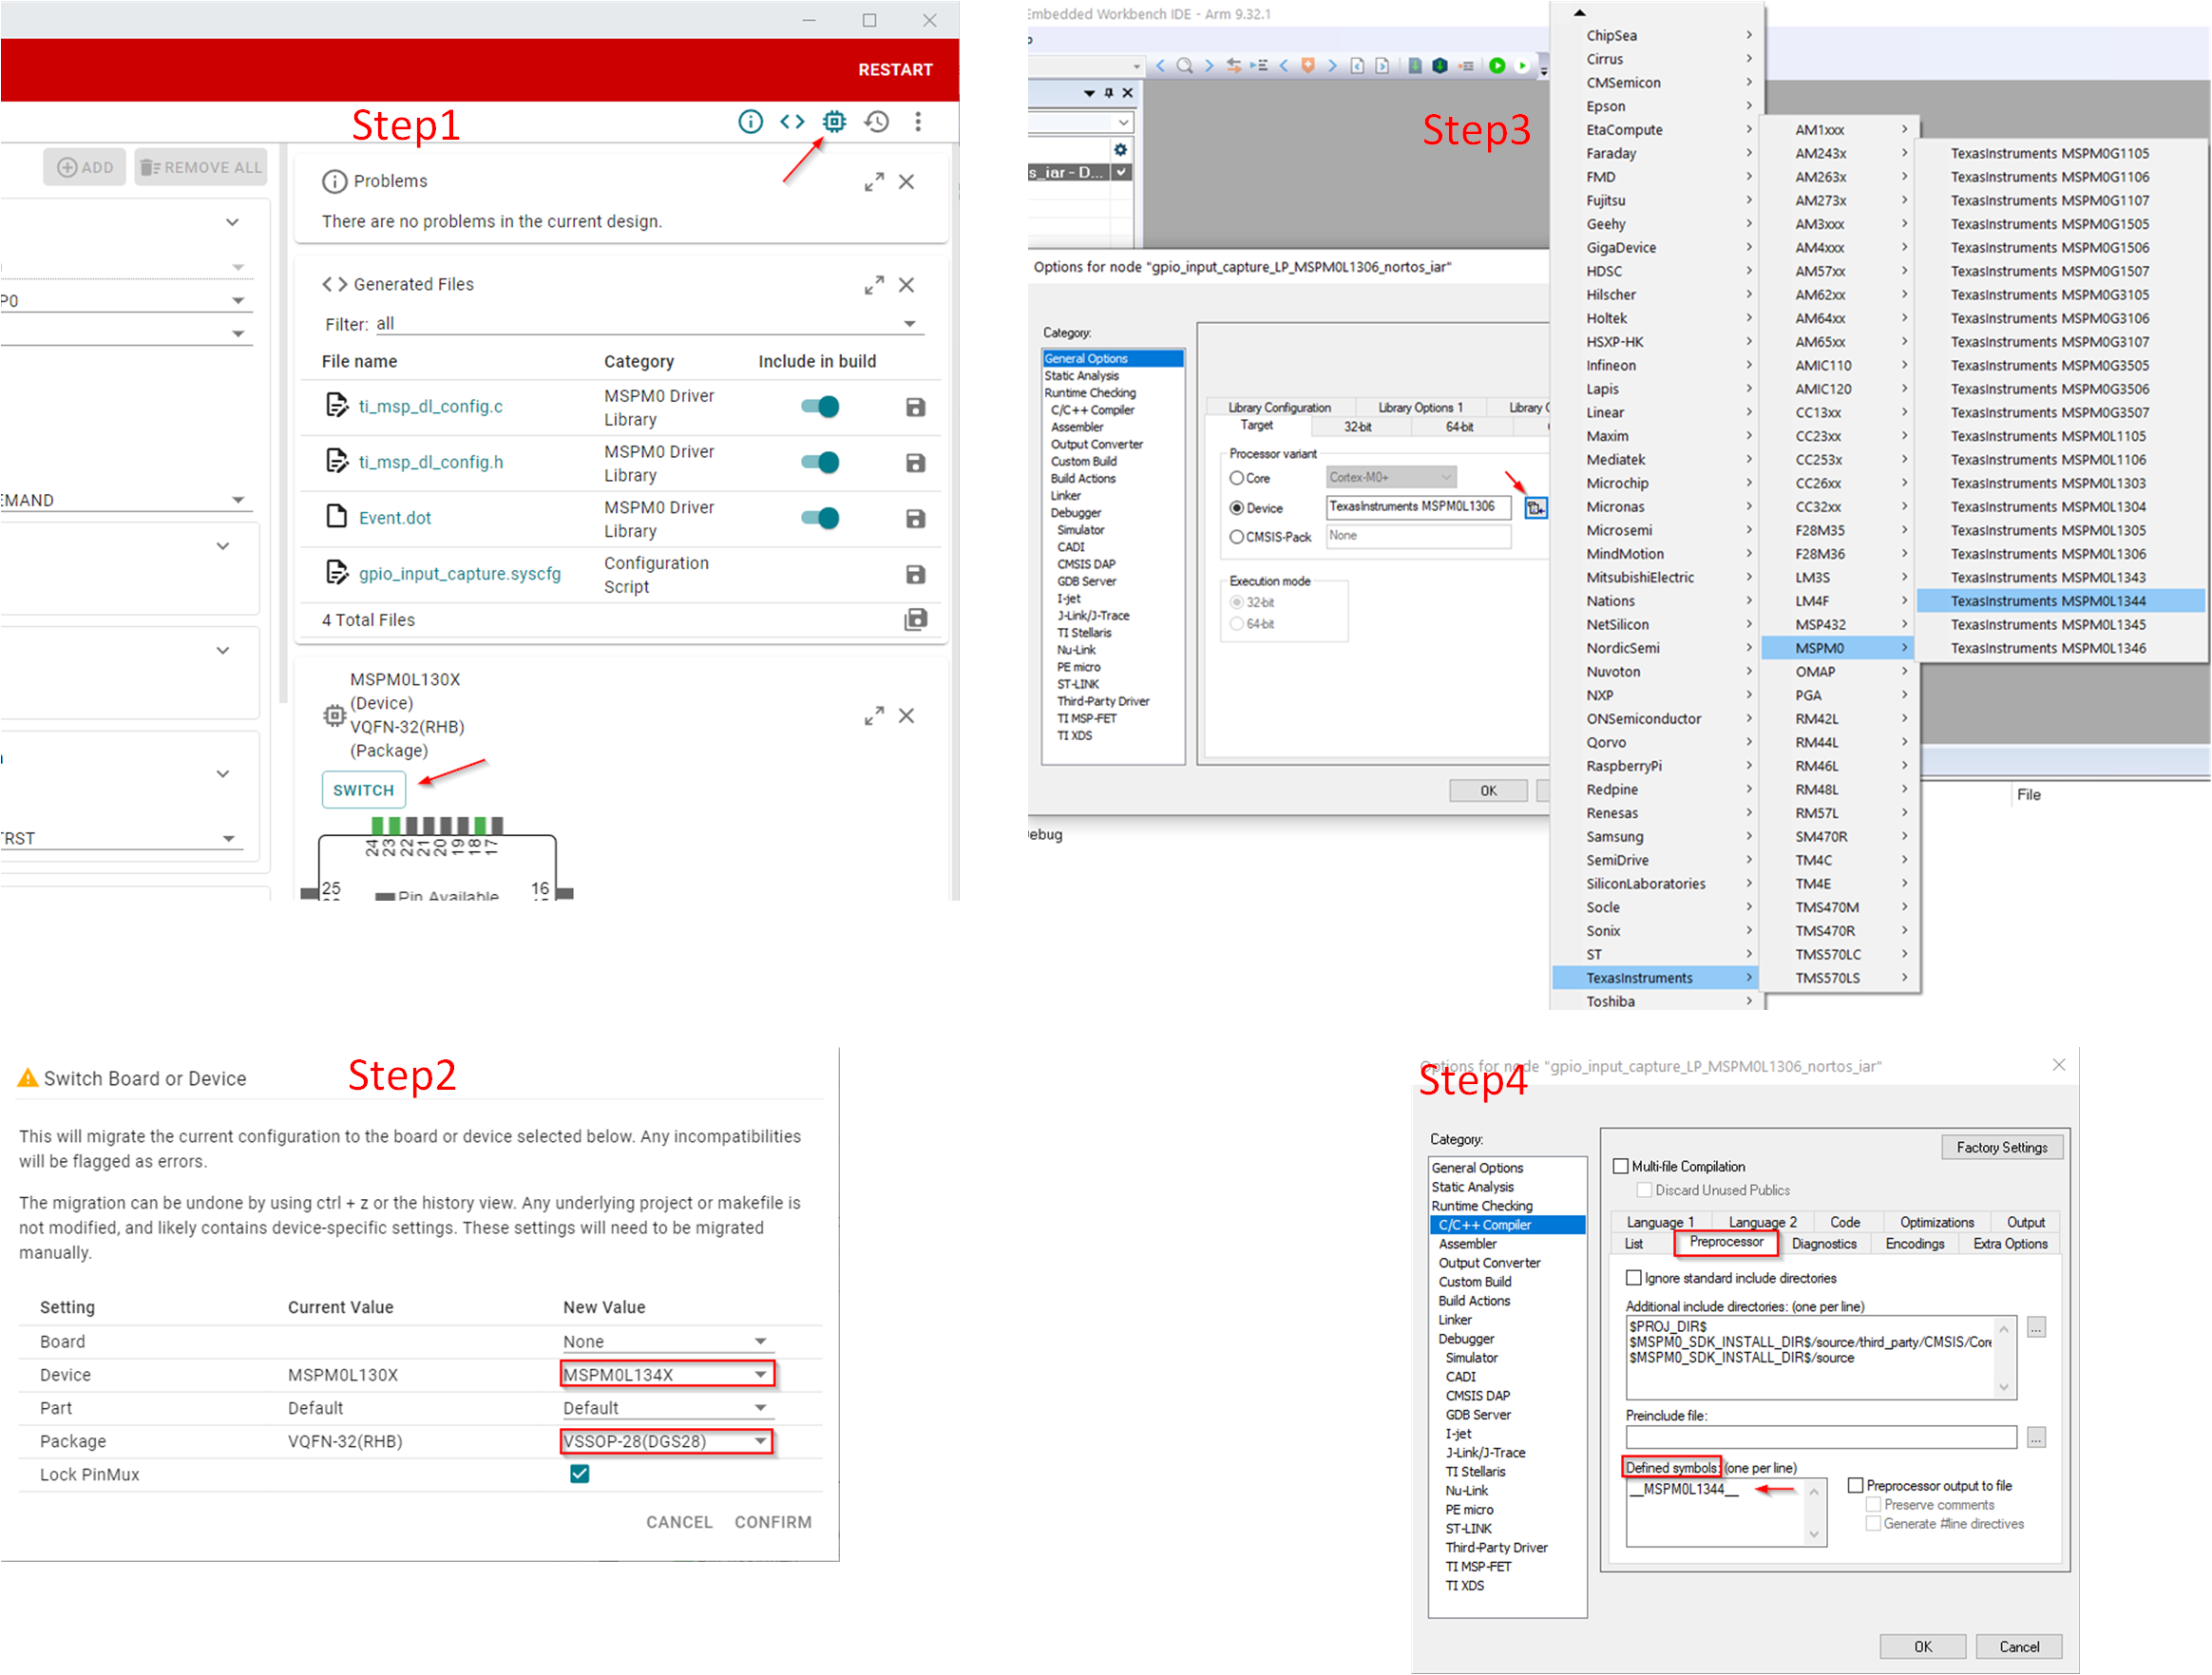
Task: Click the RESTART button
Action: (895, 70)
